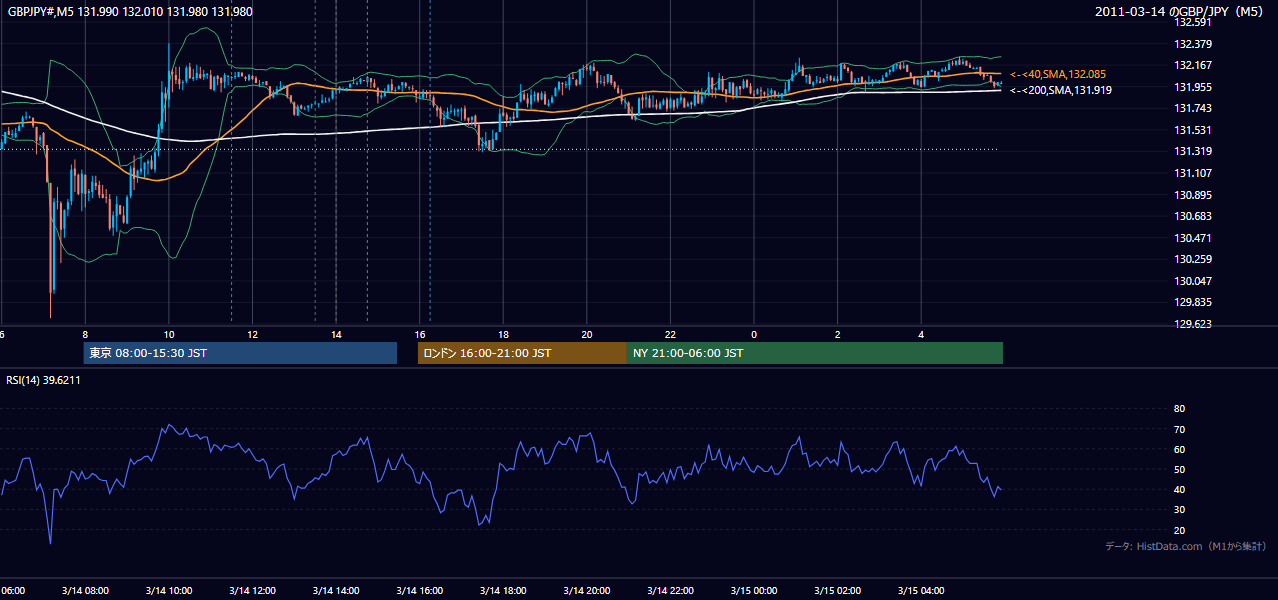Click the 3/15 04:00 time label
Screen dimensions: 1278x600
tap(921, 590)
